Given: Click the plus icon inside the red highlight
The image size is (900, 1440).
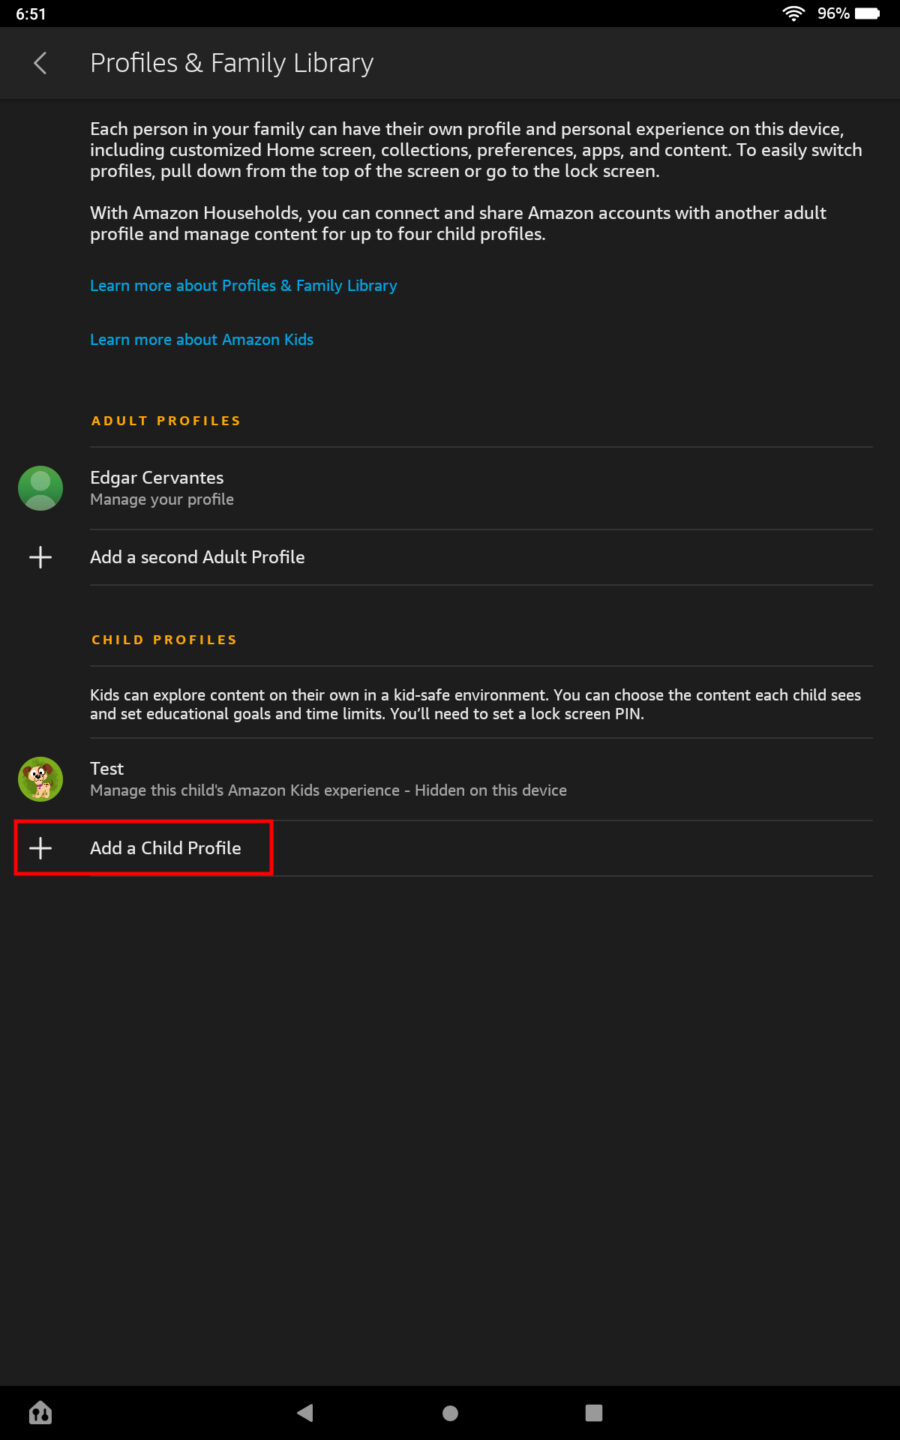Looking at the screenshot, I should point(40,847).
